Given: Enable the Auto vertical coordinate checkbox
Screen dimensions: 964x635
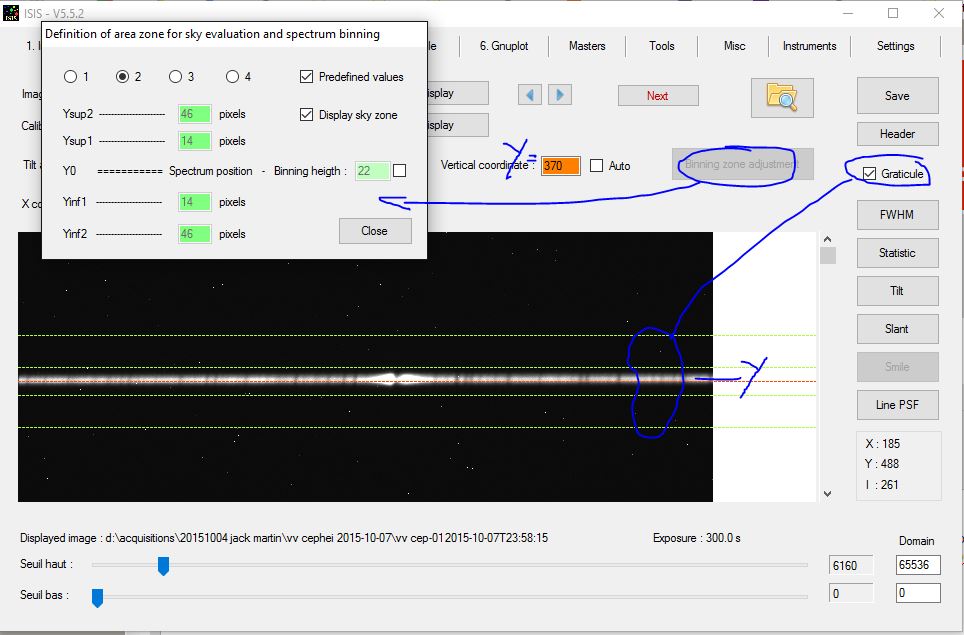Looking at the screenshot, I should pos(597,166).
